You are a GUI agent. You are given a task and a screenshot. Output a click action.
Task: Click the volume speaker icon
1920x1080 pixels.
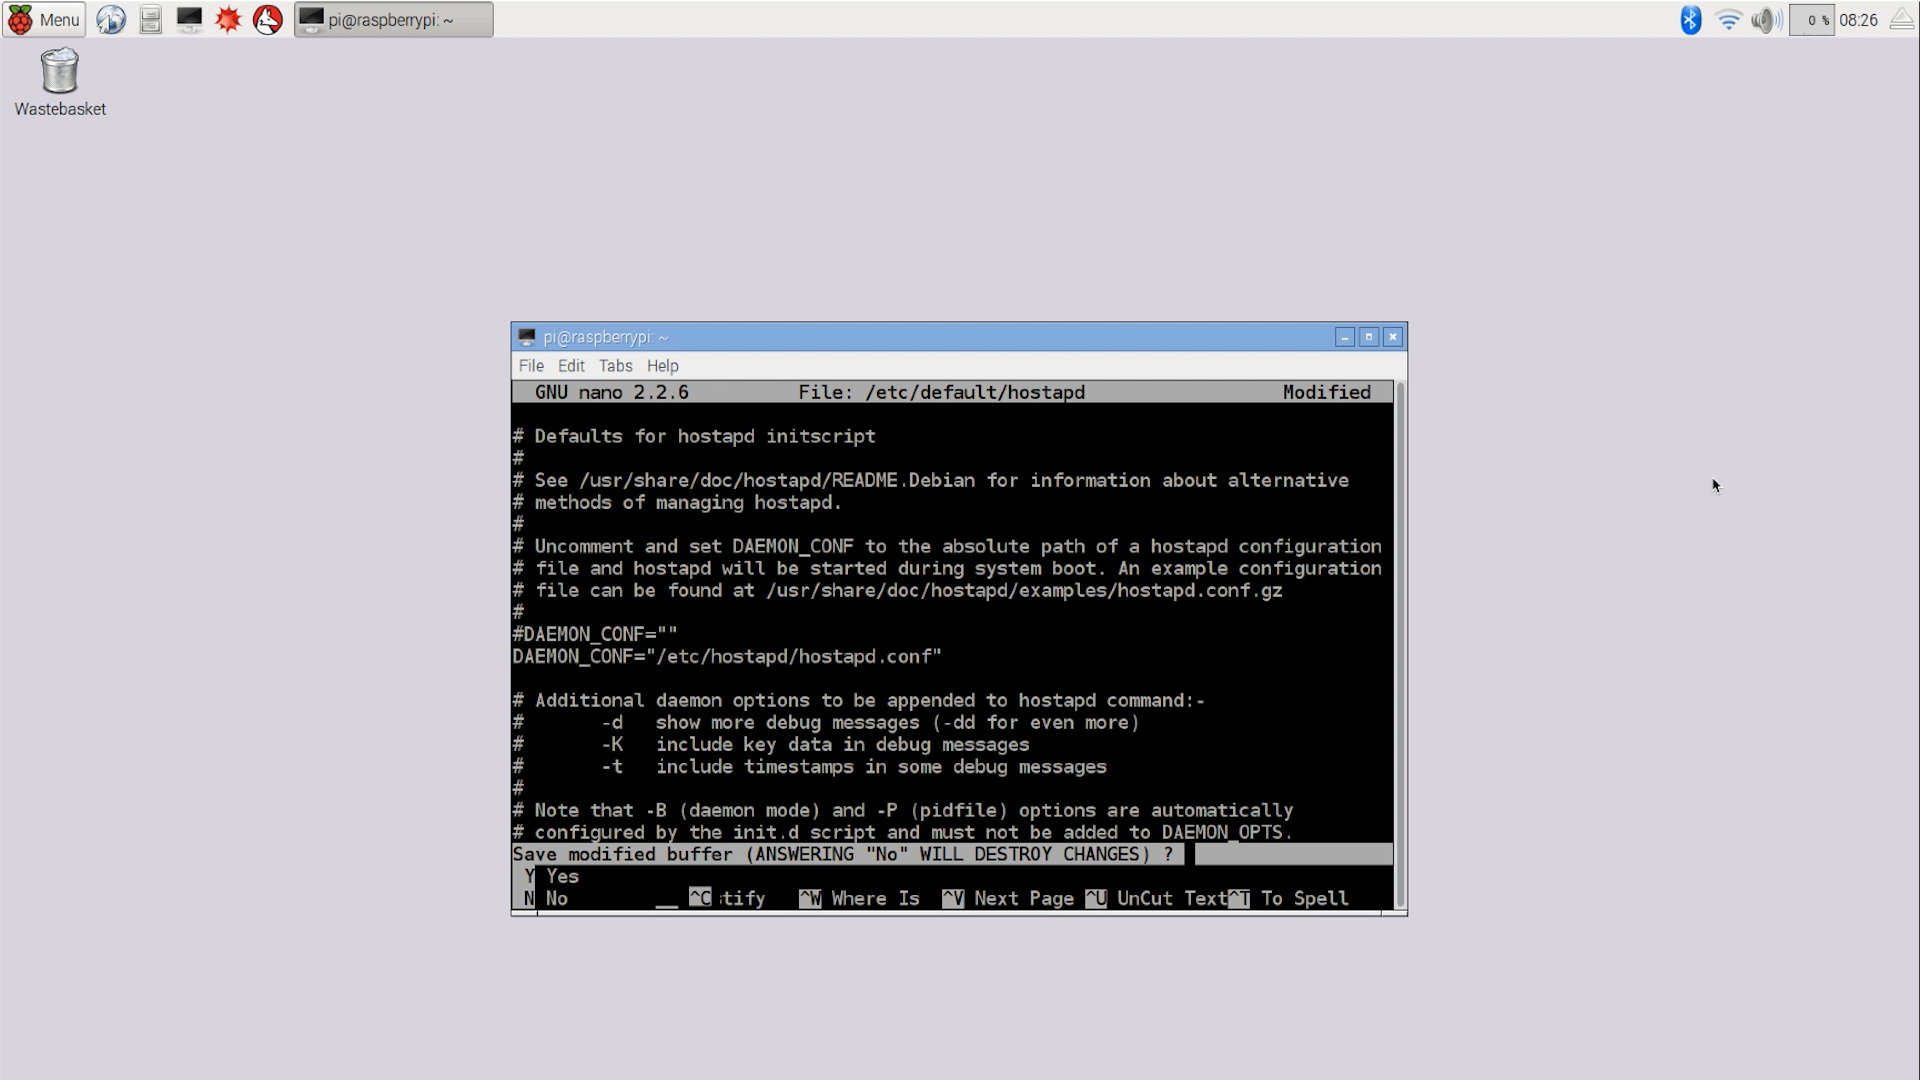(x=1765, y=19)
